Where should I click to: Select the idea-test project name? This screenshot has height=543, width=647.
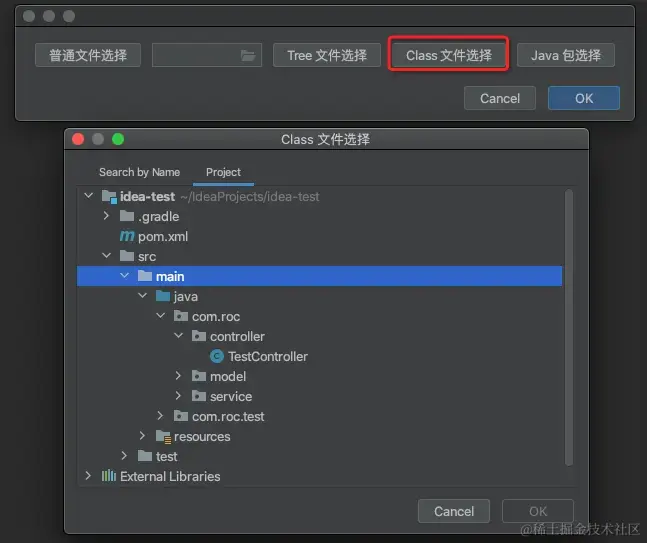click(147, 196)
